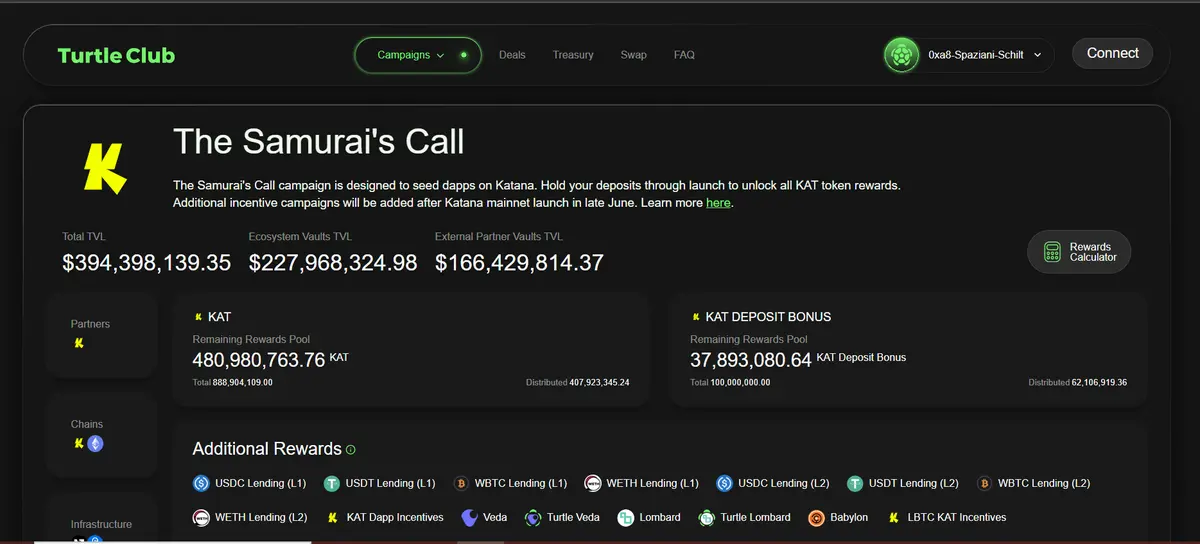The image size is (1200, 544).
Task: Click the Turtle Lombard icon
Action: coord(706,518)
